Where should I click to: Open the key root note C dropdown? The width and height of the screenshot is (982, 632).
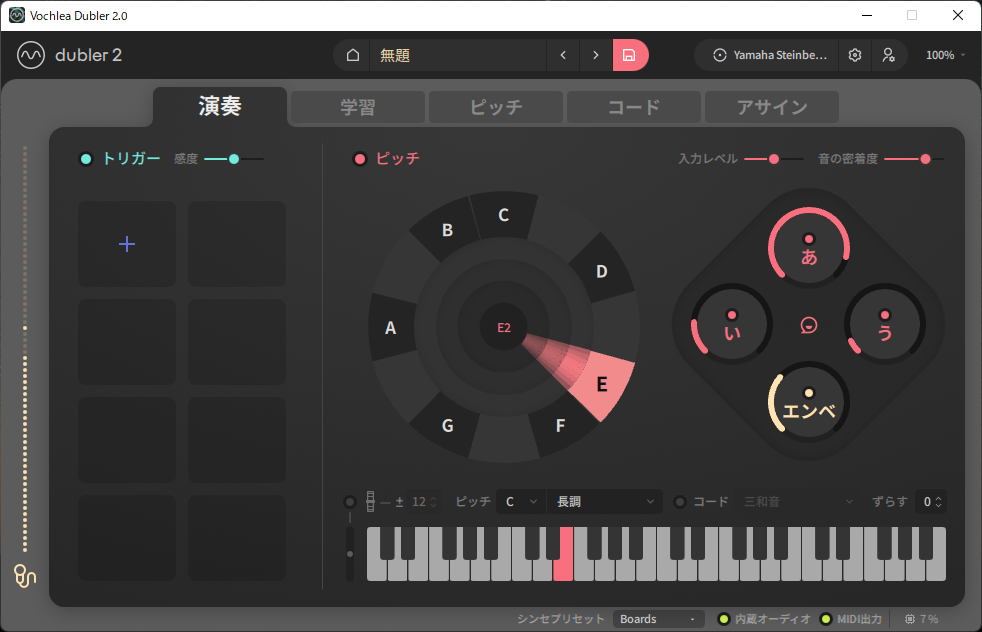coord(520,501)
